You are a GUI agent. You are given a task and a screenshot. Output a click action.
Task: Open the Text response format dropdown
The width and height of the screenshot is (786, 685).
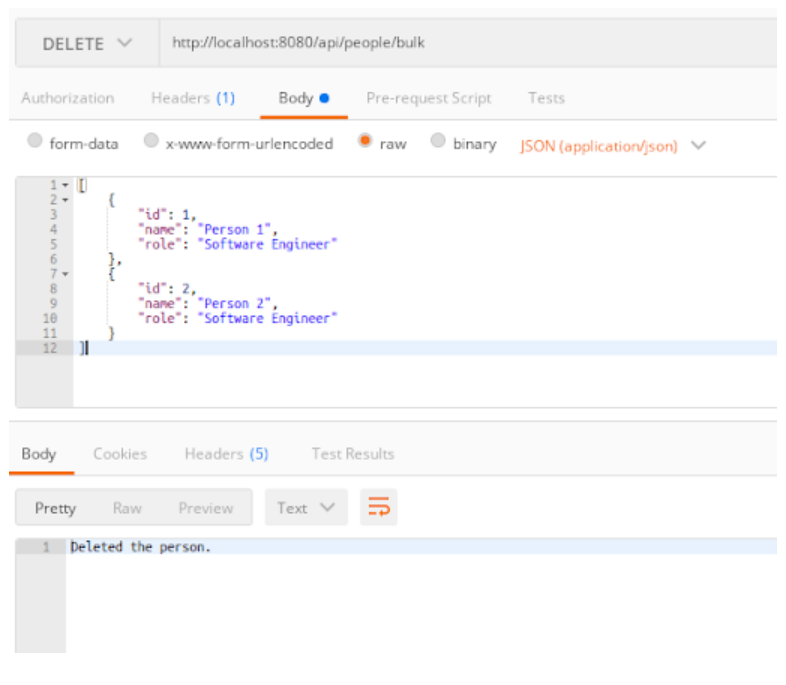tap(306, 507)
